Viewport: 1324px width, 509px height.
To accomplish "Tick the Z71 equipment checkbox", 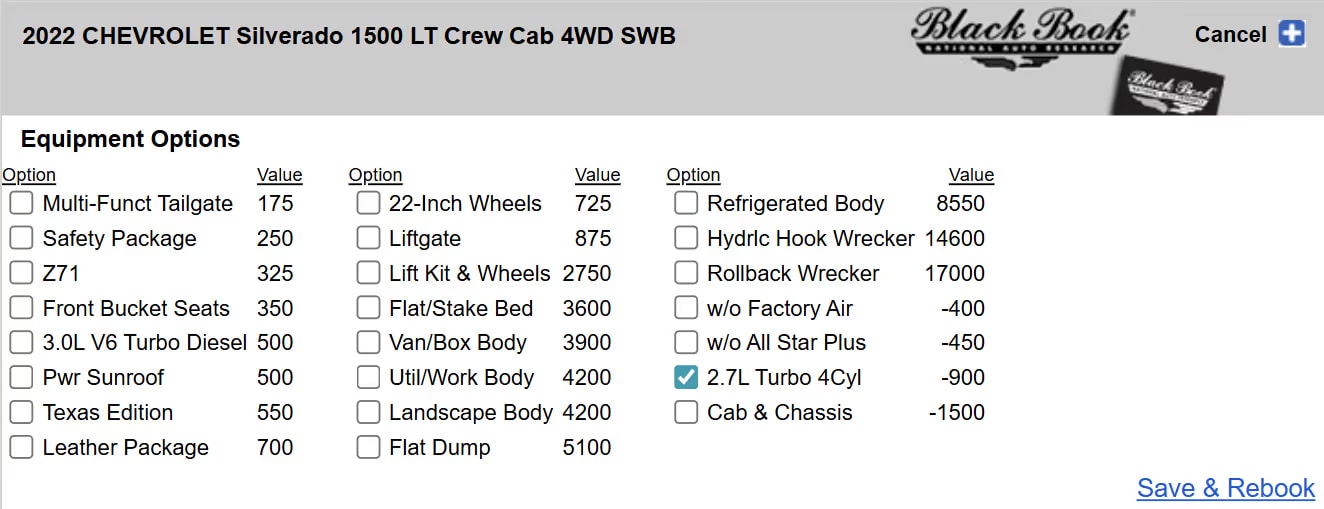I will click(22, 274).
